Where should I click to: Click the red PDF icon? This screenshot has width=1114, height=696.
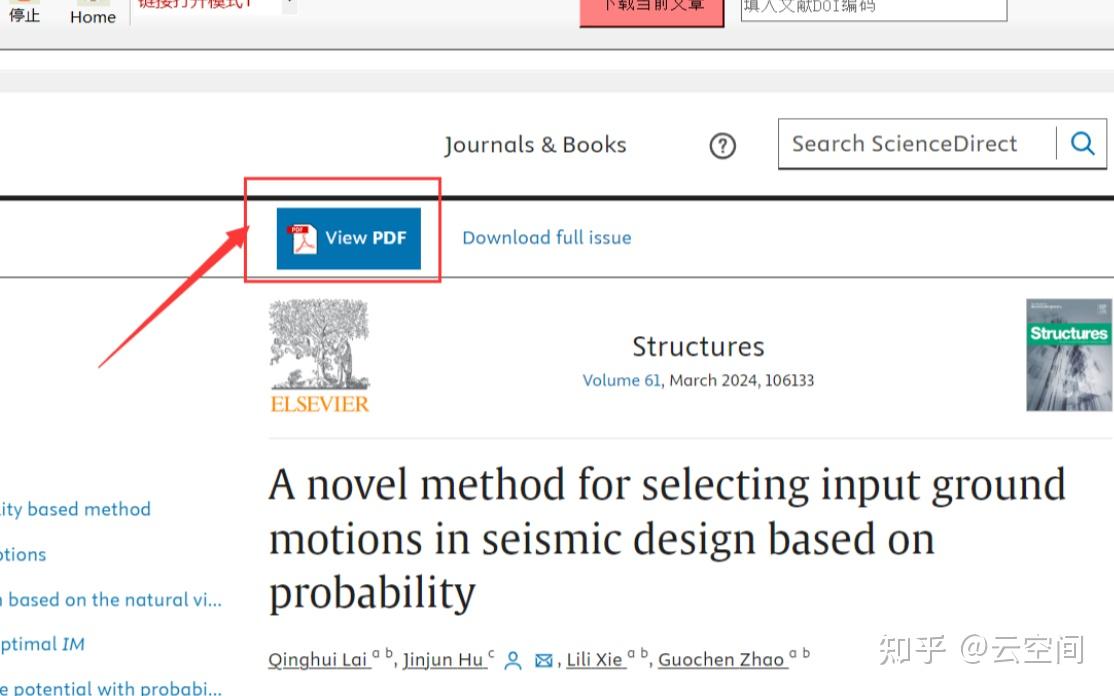[x=302, y=238]
